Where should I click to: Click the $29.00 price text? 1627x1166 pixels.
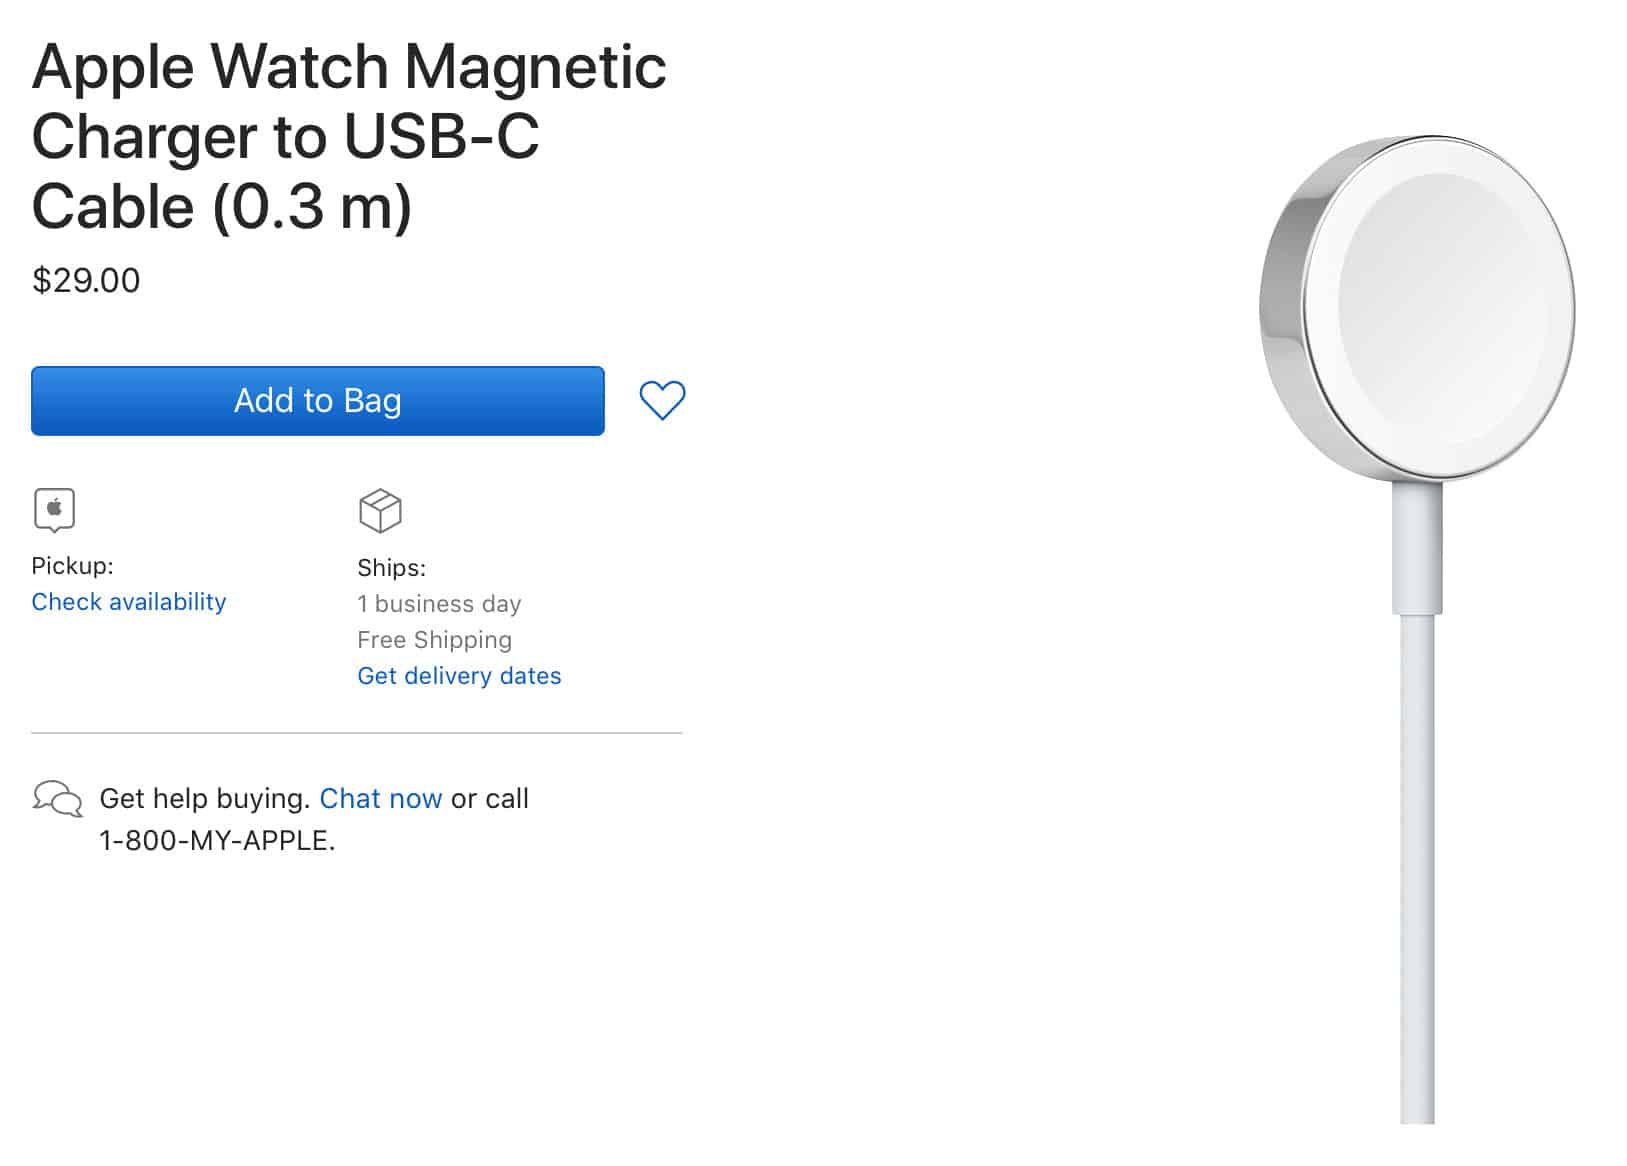pyautogui.click(x=86, y=280)
